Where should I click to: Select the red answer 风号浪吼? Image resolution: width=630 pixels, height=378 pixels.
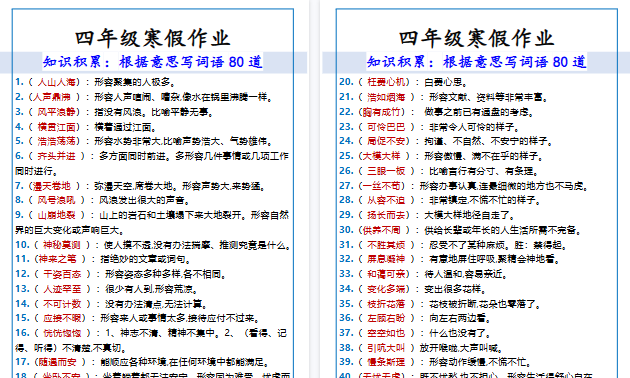[x=56, y=200]
